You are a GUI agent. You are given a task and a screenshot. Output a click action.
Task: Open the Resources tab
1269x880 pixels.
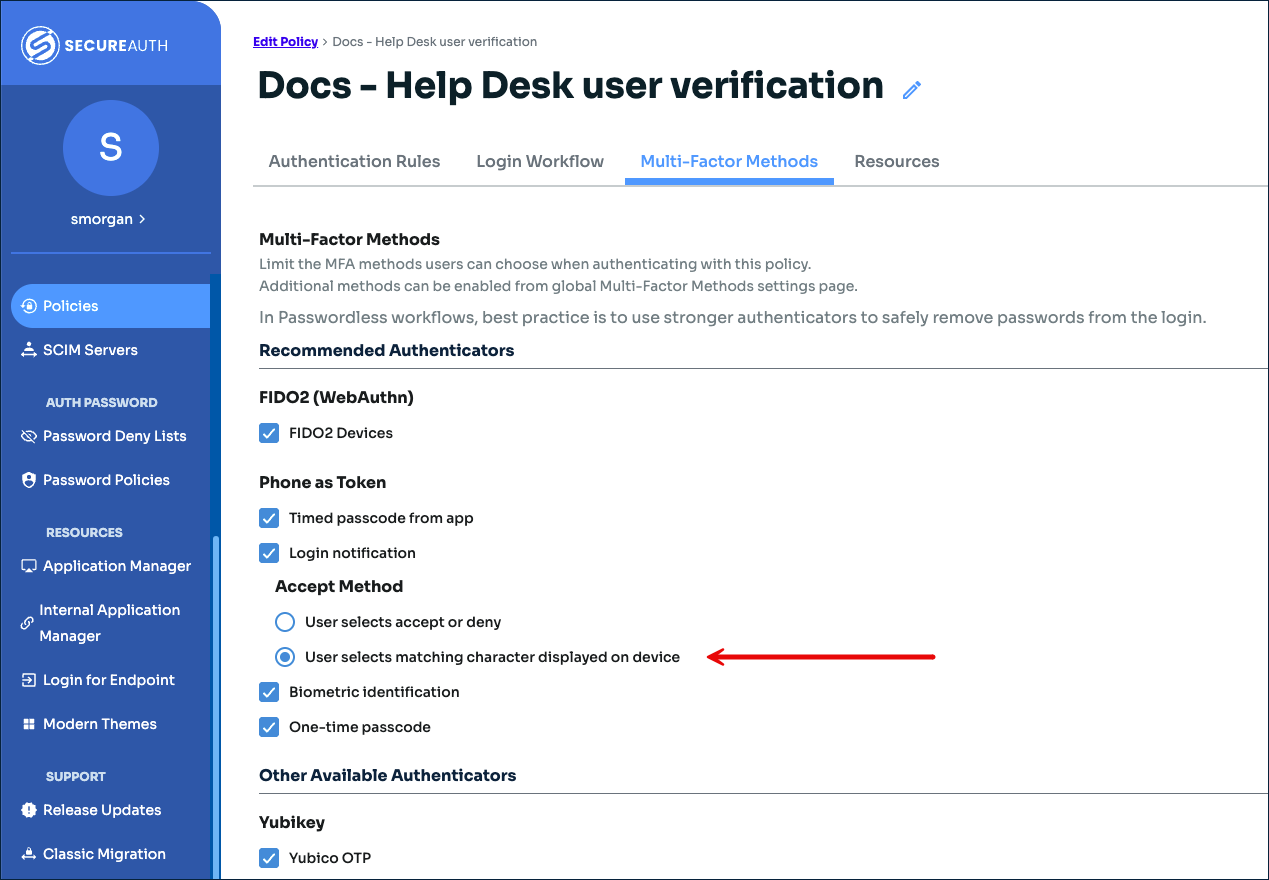tap(897, 161)
